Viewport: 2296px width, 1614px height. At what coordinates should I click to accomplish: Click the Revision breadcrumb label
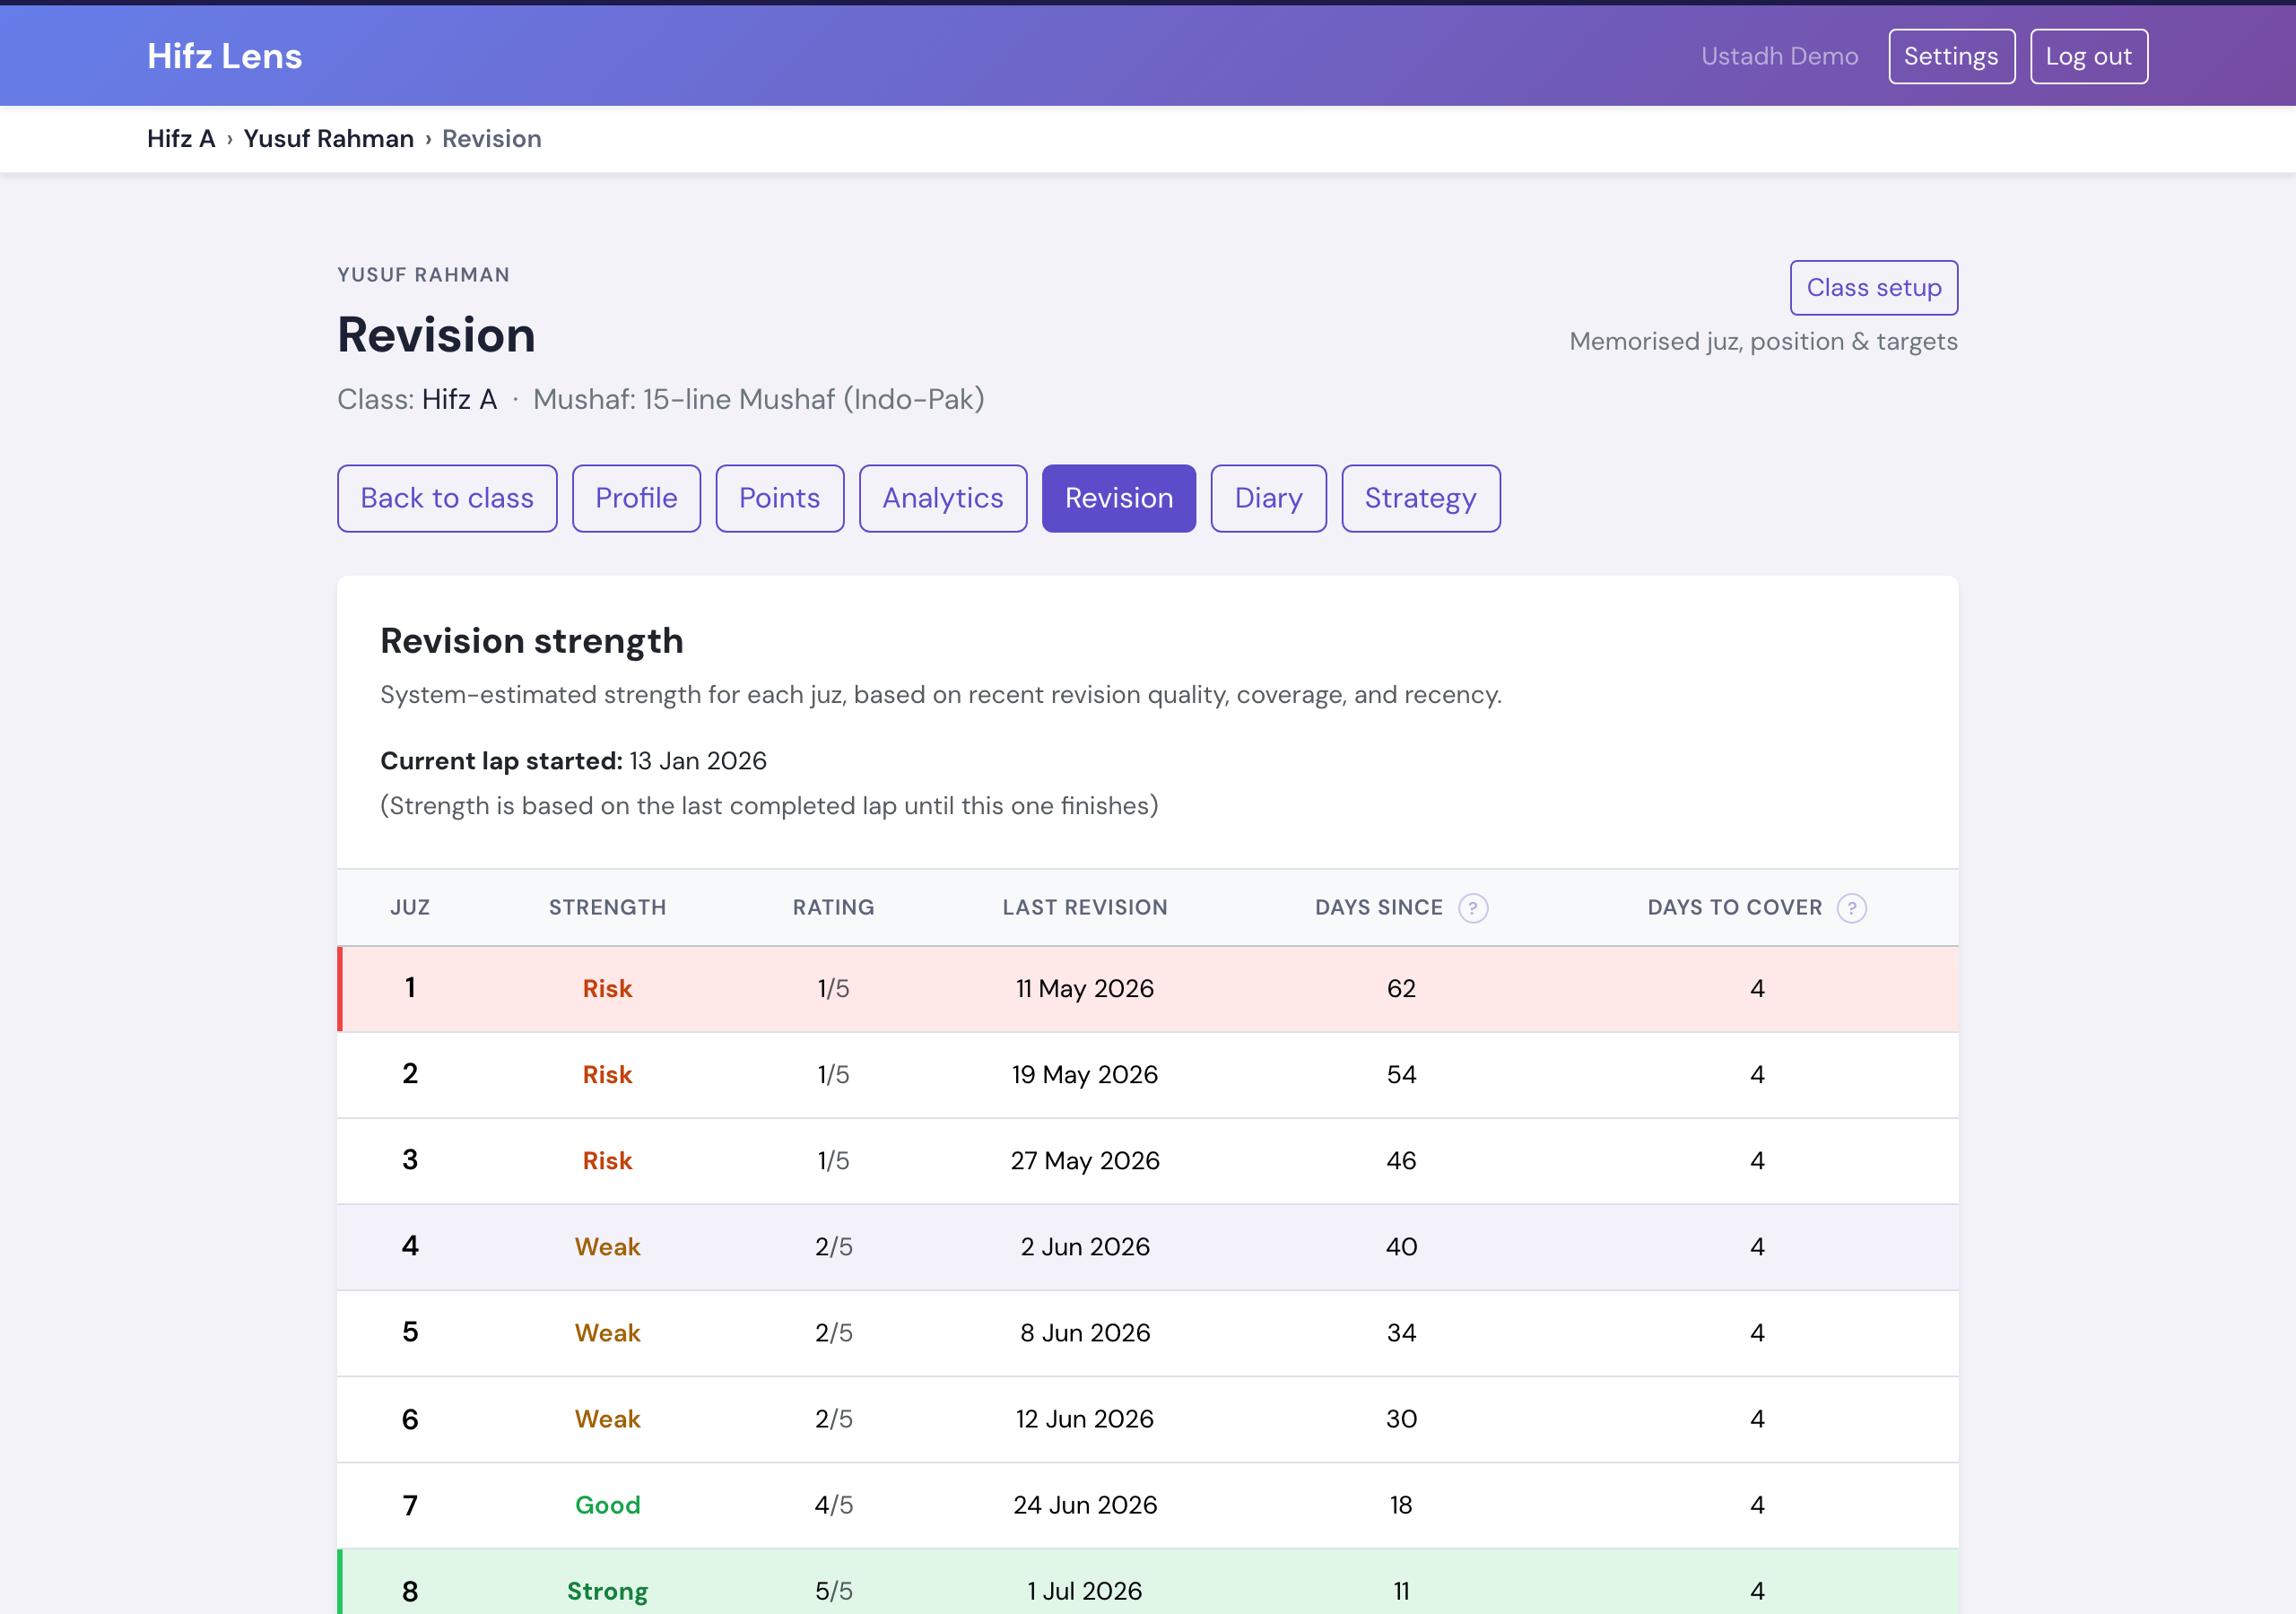pos(492,139)
